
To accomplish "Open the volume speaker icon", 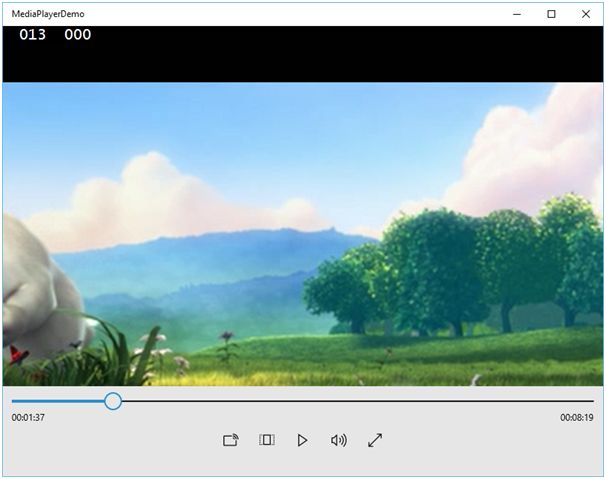I will tap(339, 440).
